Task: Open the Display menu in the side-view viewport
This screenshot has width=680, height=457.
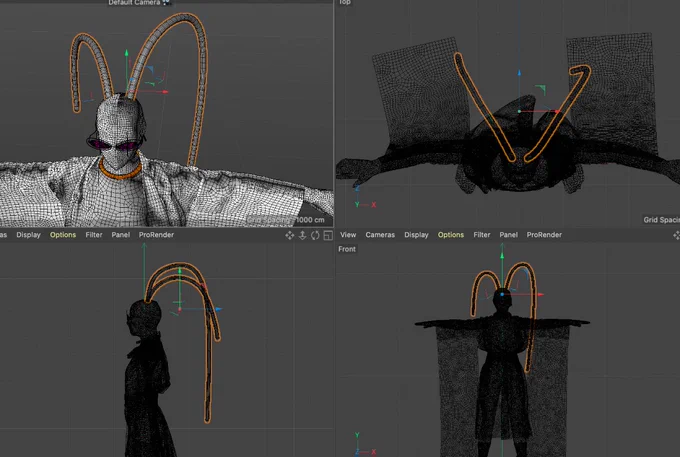Action: point(28,235)
